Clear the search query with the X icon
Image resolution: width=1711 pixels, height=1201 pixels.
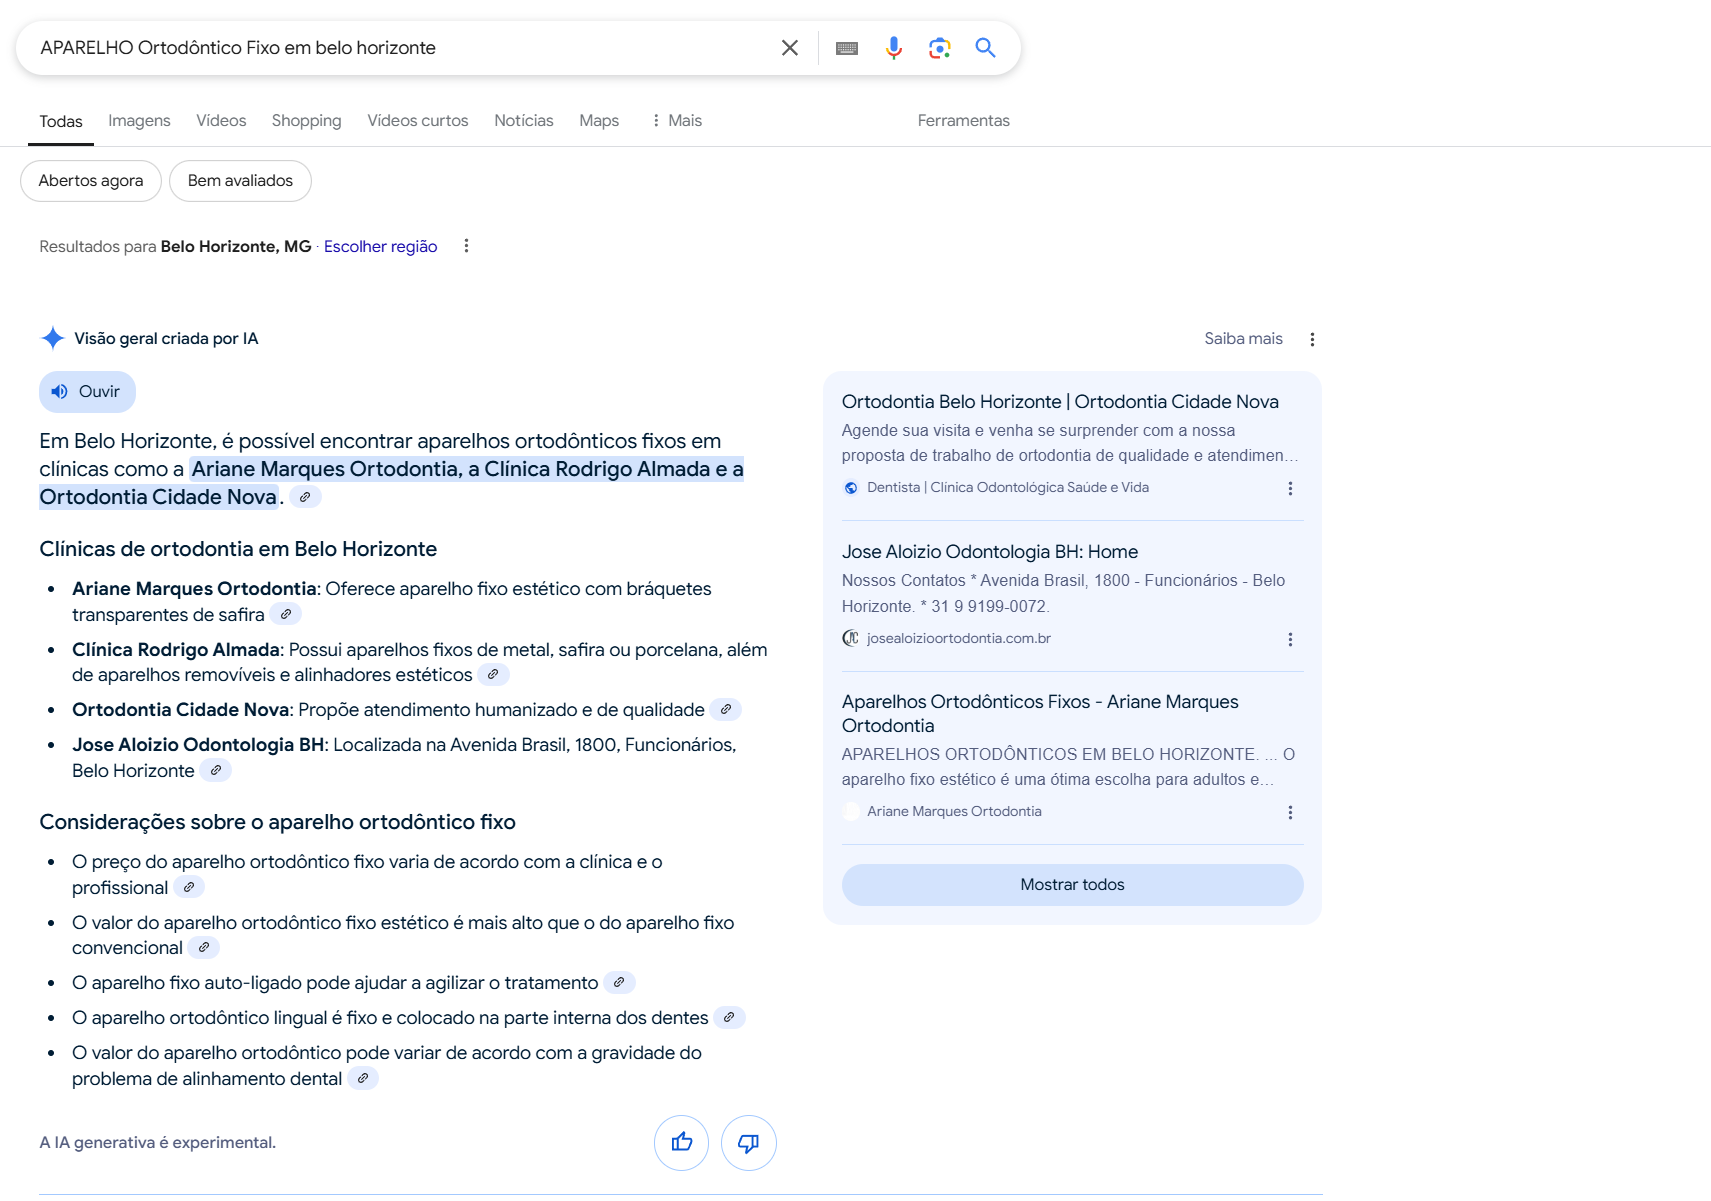(789, 48)
